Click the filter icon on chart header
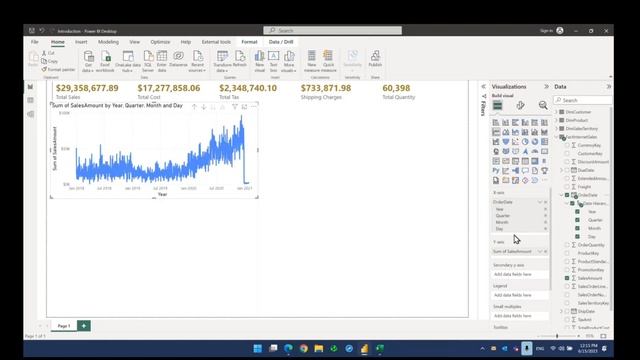This screenshot has height=360, width=640. [x=235, y=107]
